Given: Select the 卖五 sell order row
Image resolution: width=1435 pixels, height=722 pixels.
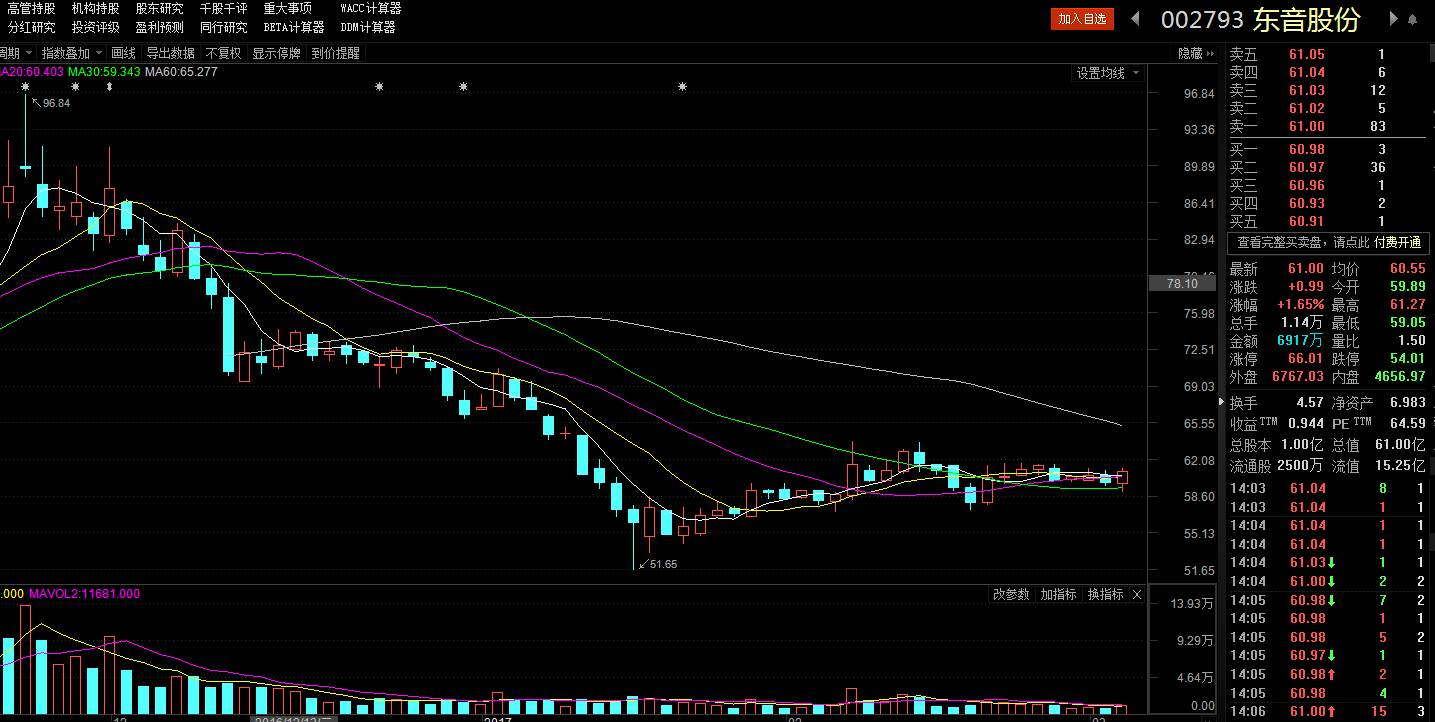Looking at the screenshot, I should 1328,55.
